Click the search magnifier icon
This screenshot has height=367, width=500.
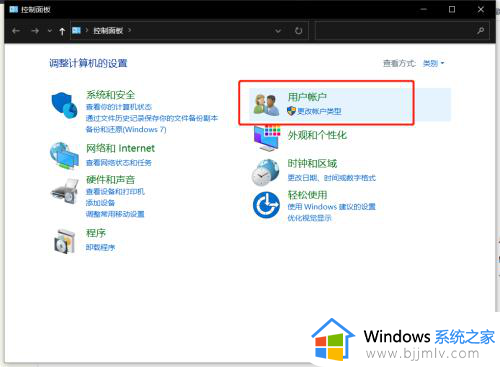click(480, 31)
